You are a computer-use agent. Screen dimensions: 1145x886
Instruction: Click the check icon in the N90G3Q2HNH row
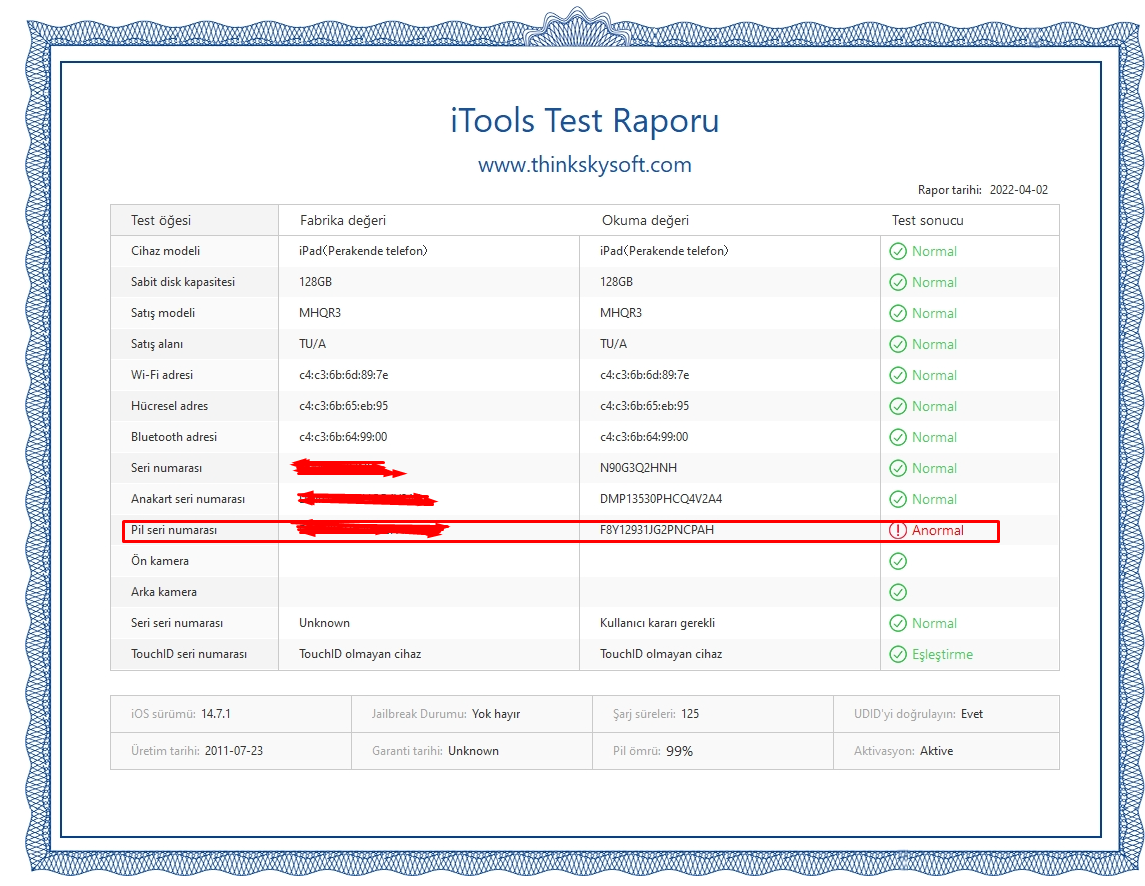coord(897,468)
